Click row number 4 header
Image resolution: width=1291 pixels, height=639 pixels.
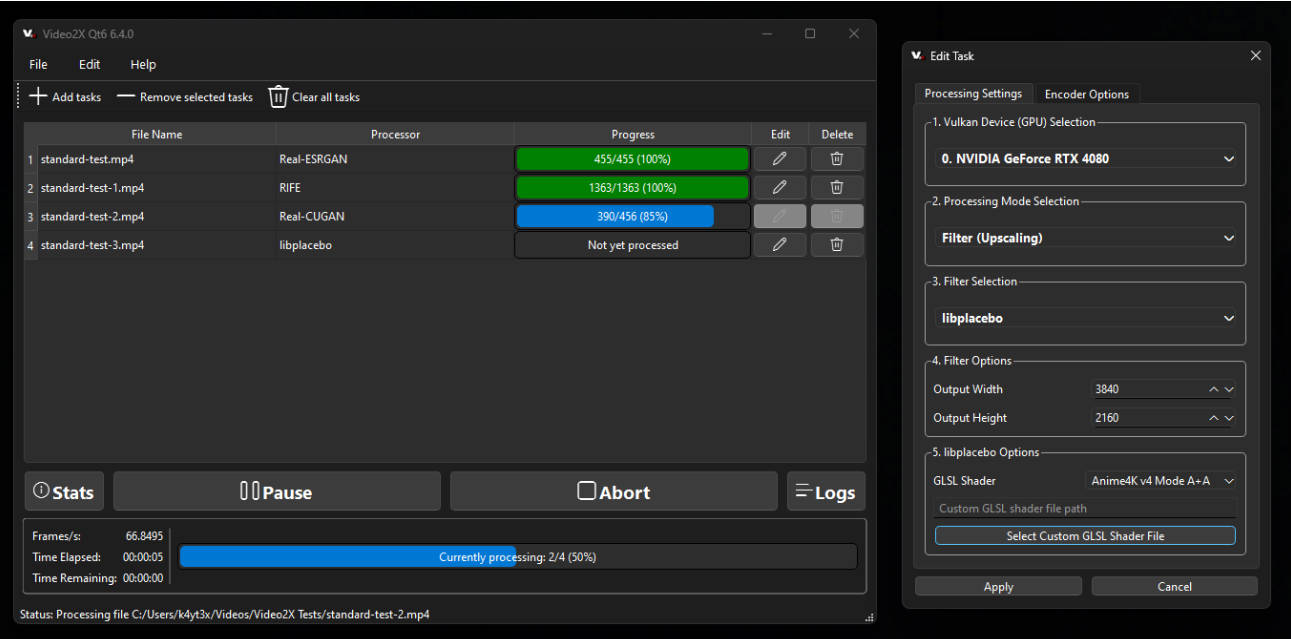point(30,245)
